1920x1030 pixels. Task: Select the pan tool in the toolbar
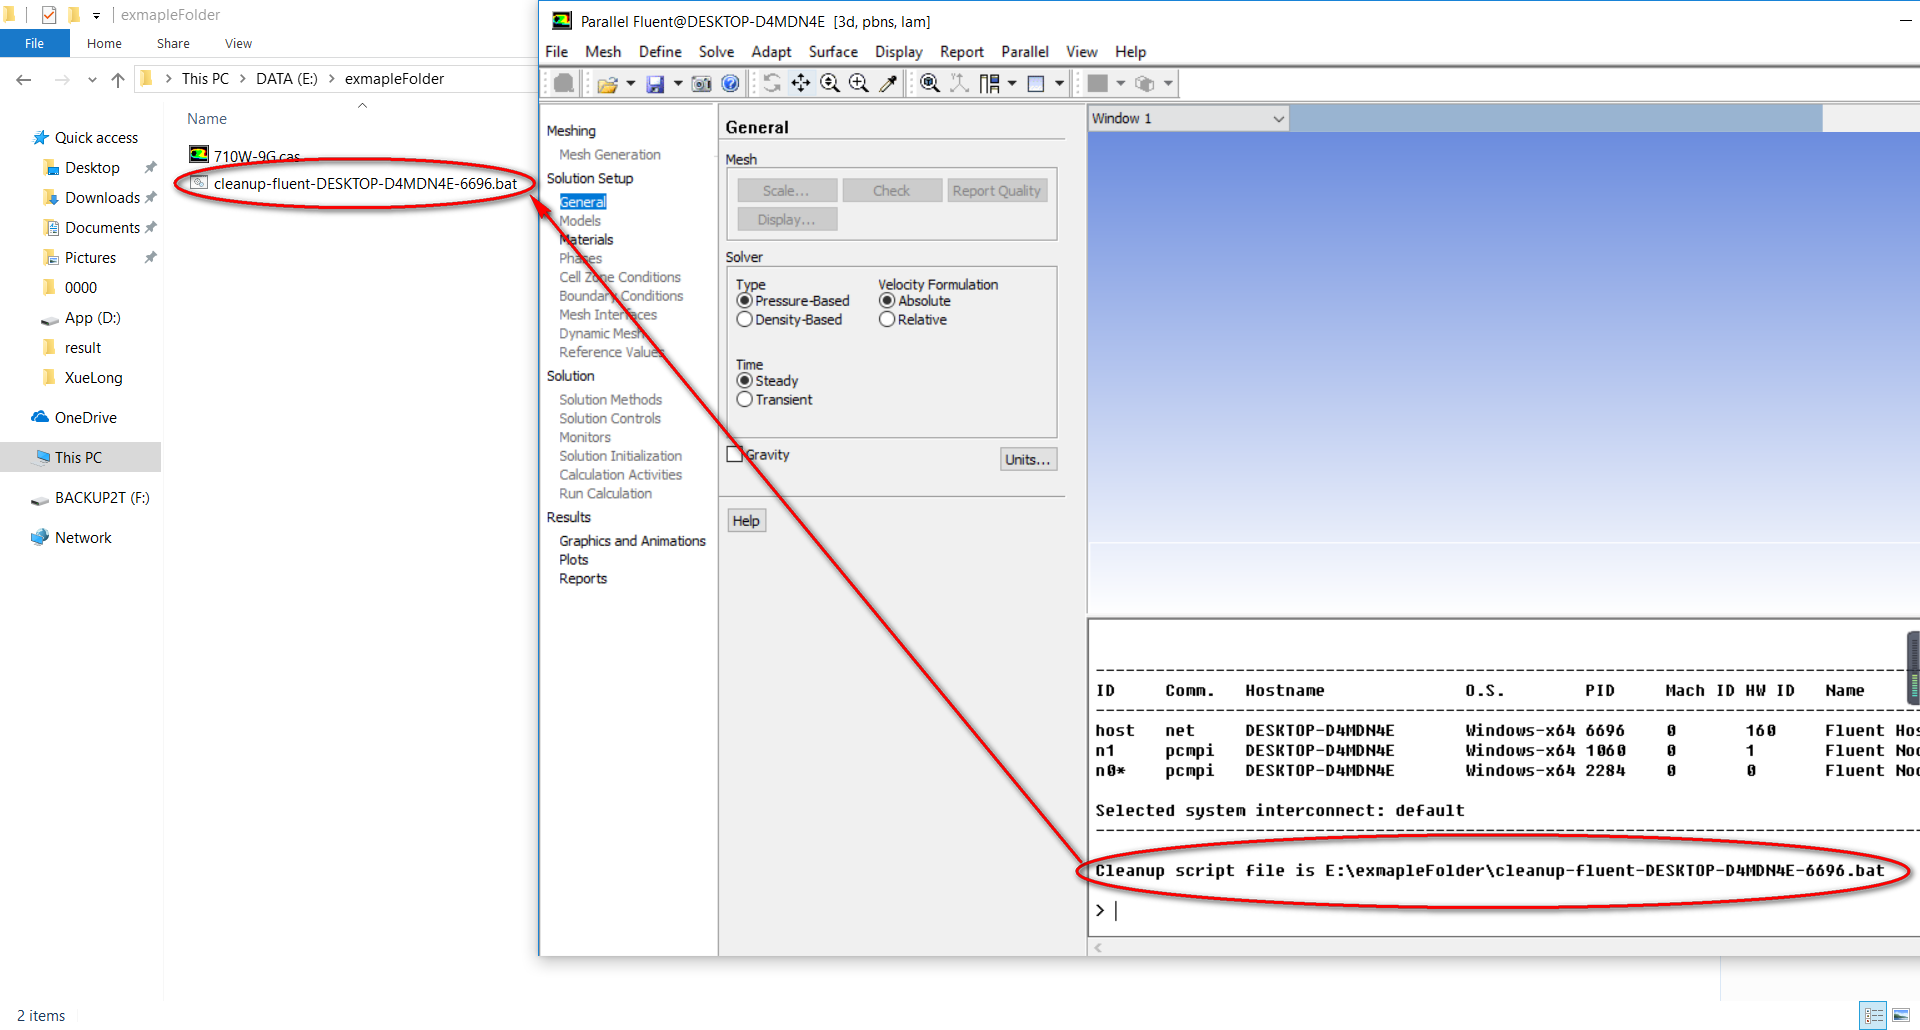point(801,84)
